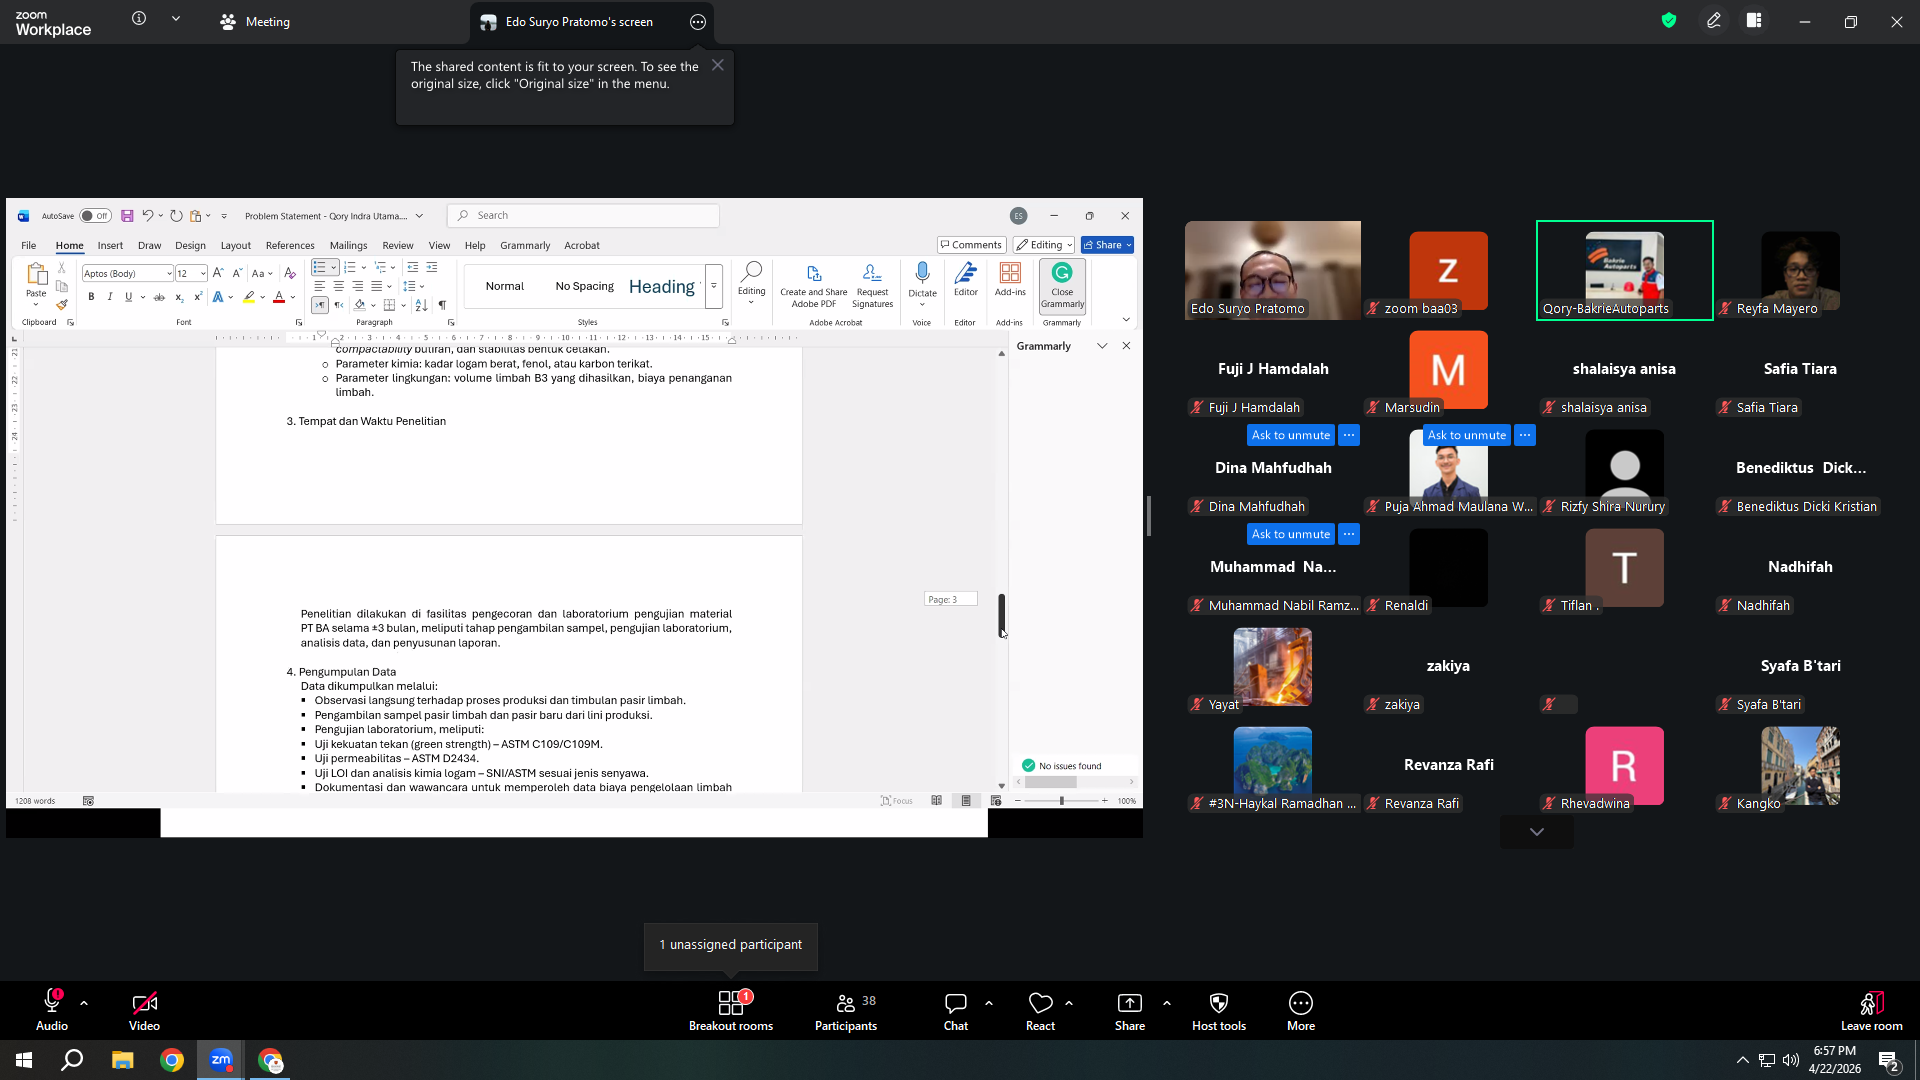Click Center alignment icon in Paragraph group
This screenshot has width=1920, height=1080.
[x=339, y=286]
